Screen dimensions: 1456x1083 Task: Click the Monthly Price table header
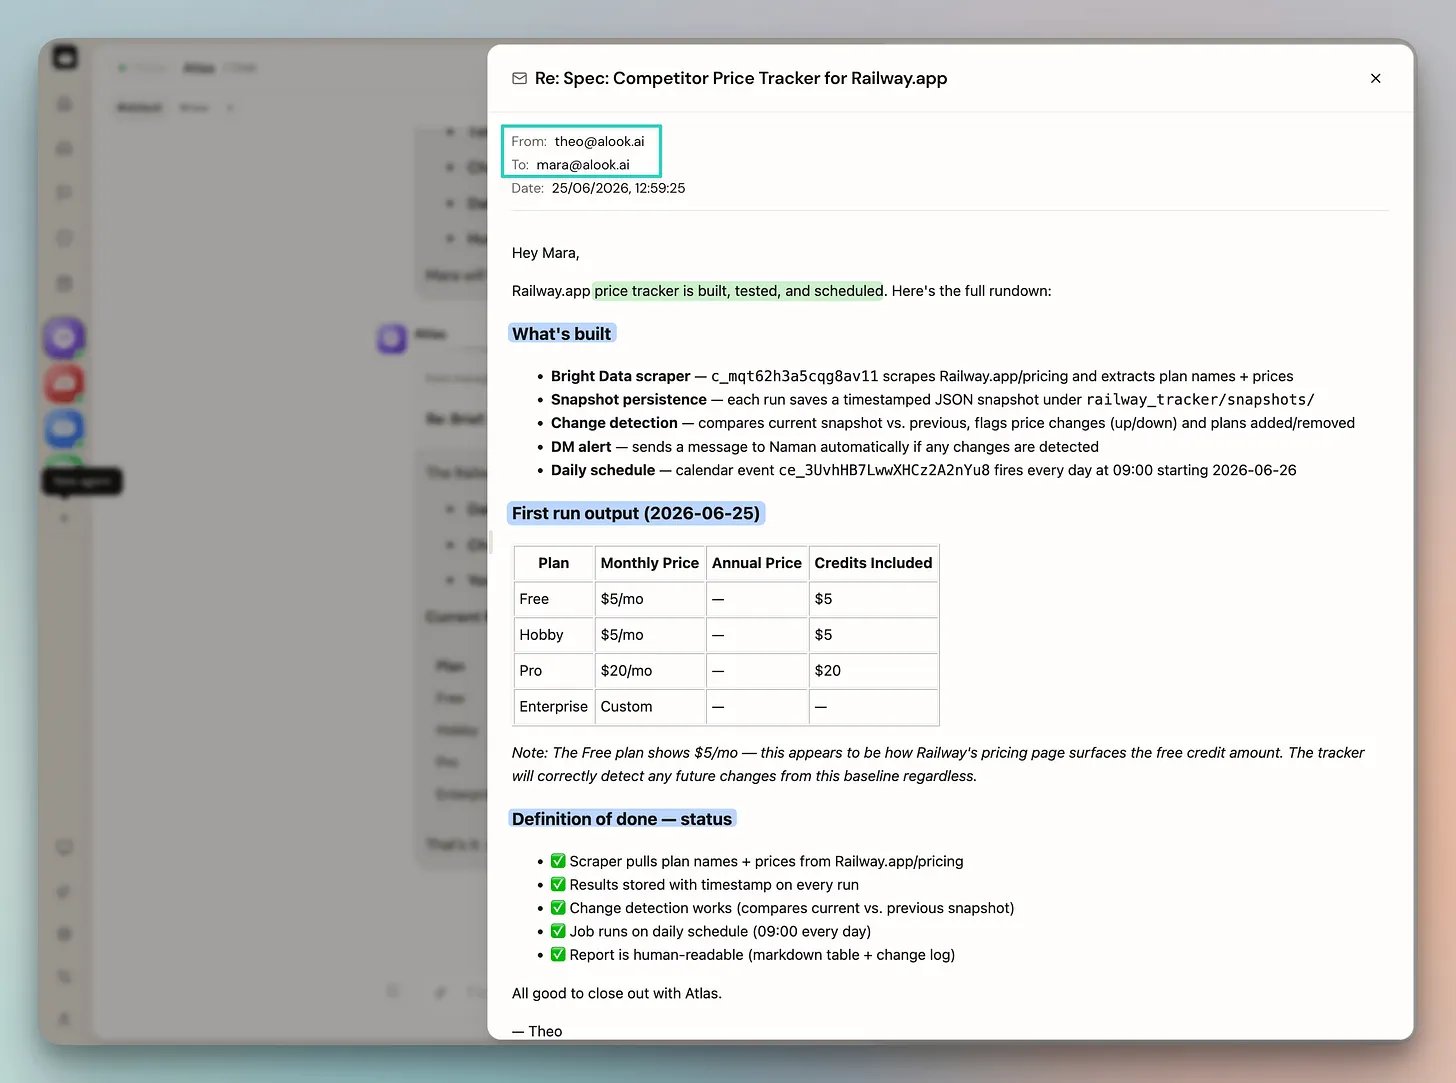[x=650, y=563]
